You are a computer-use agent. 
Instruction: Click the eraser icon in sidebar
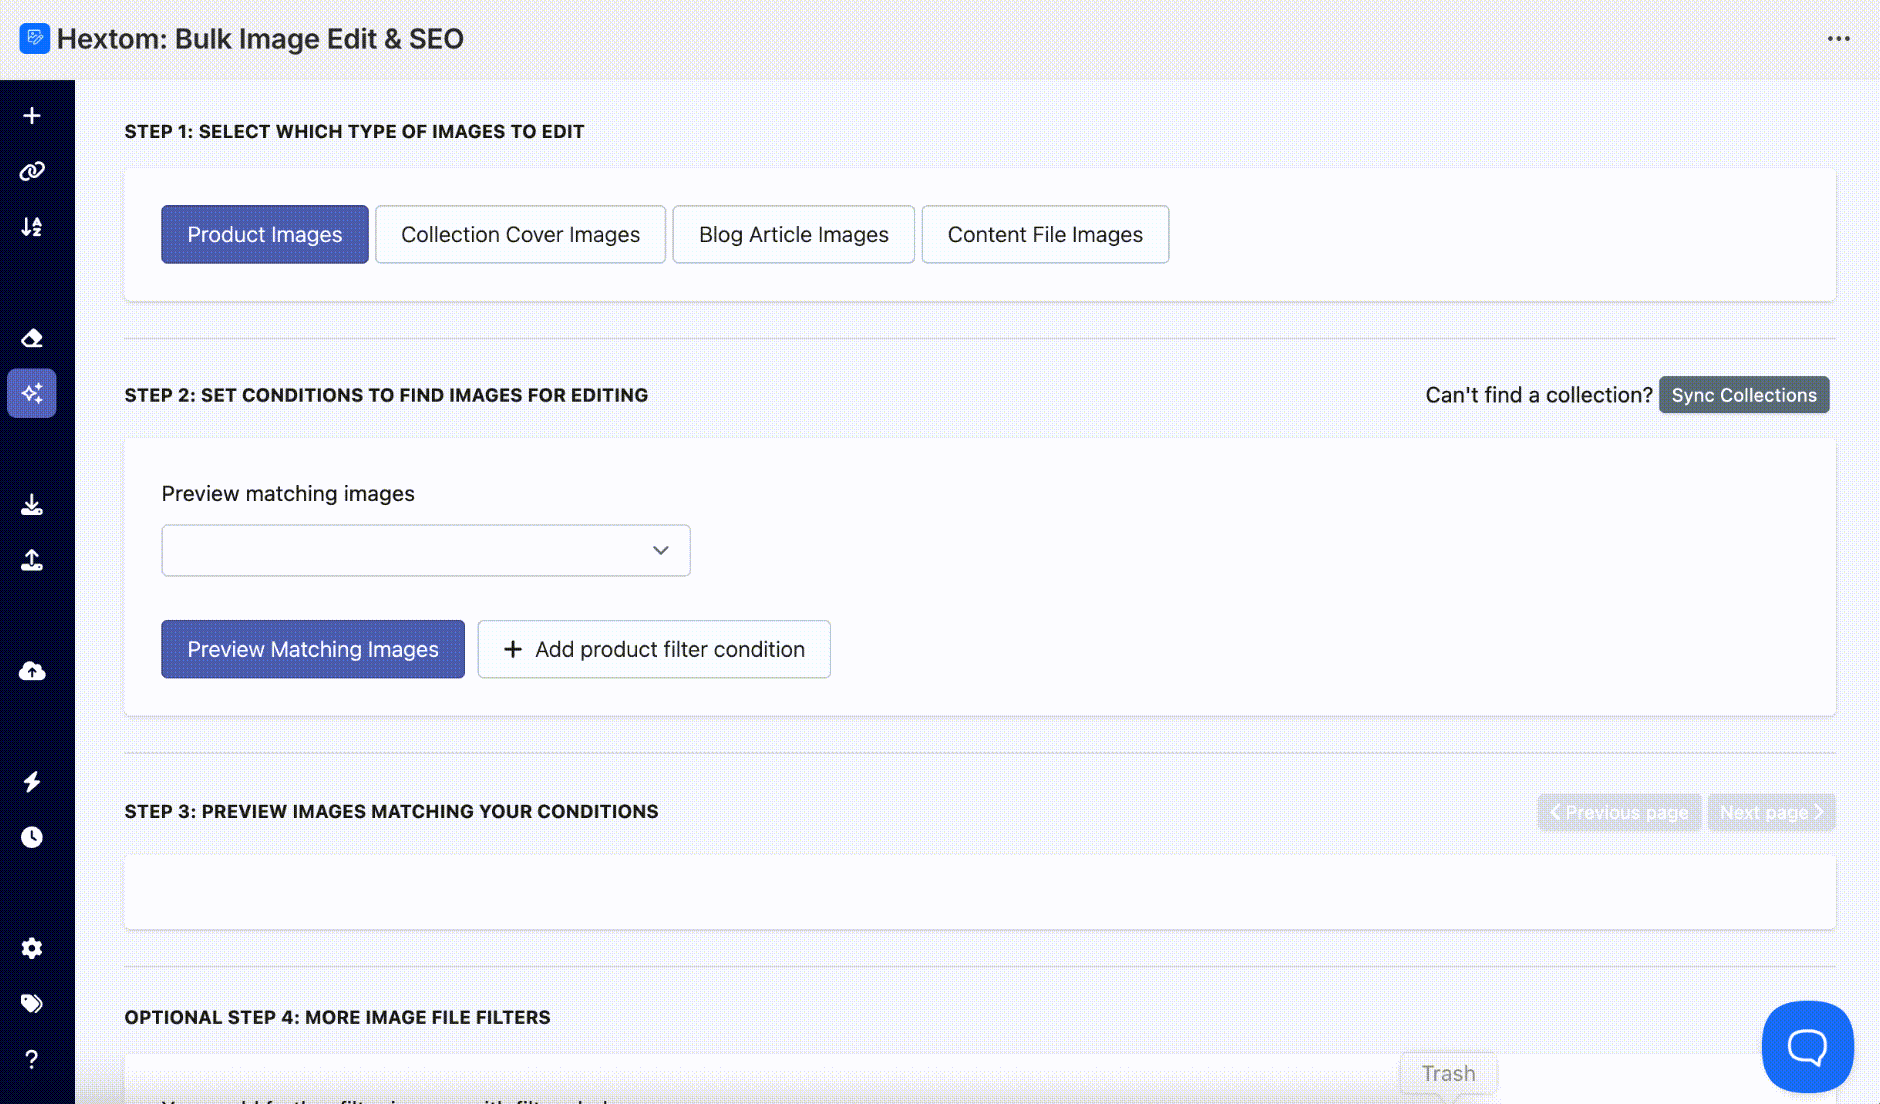click(32, 338)
